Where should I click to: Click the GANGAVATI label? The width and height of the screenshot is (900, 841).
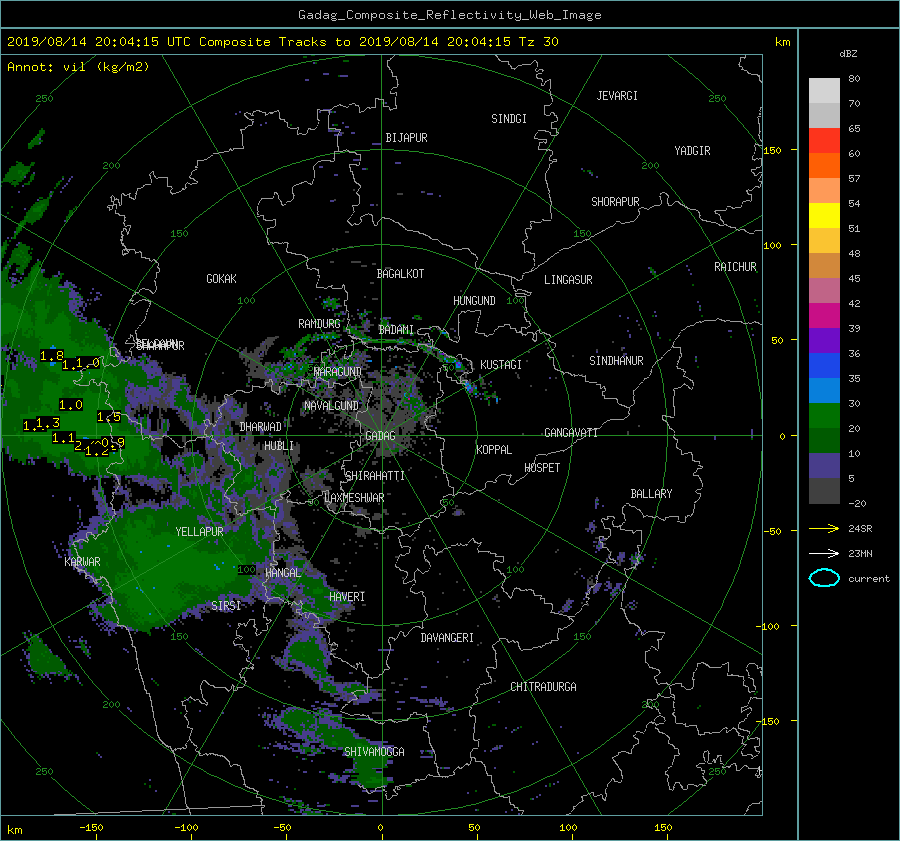[571, 432]
